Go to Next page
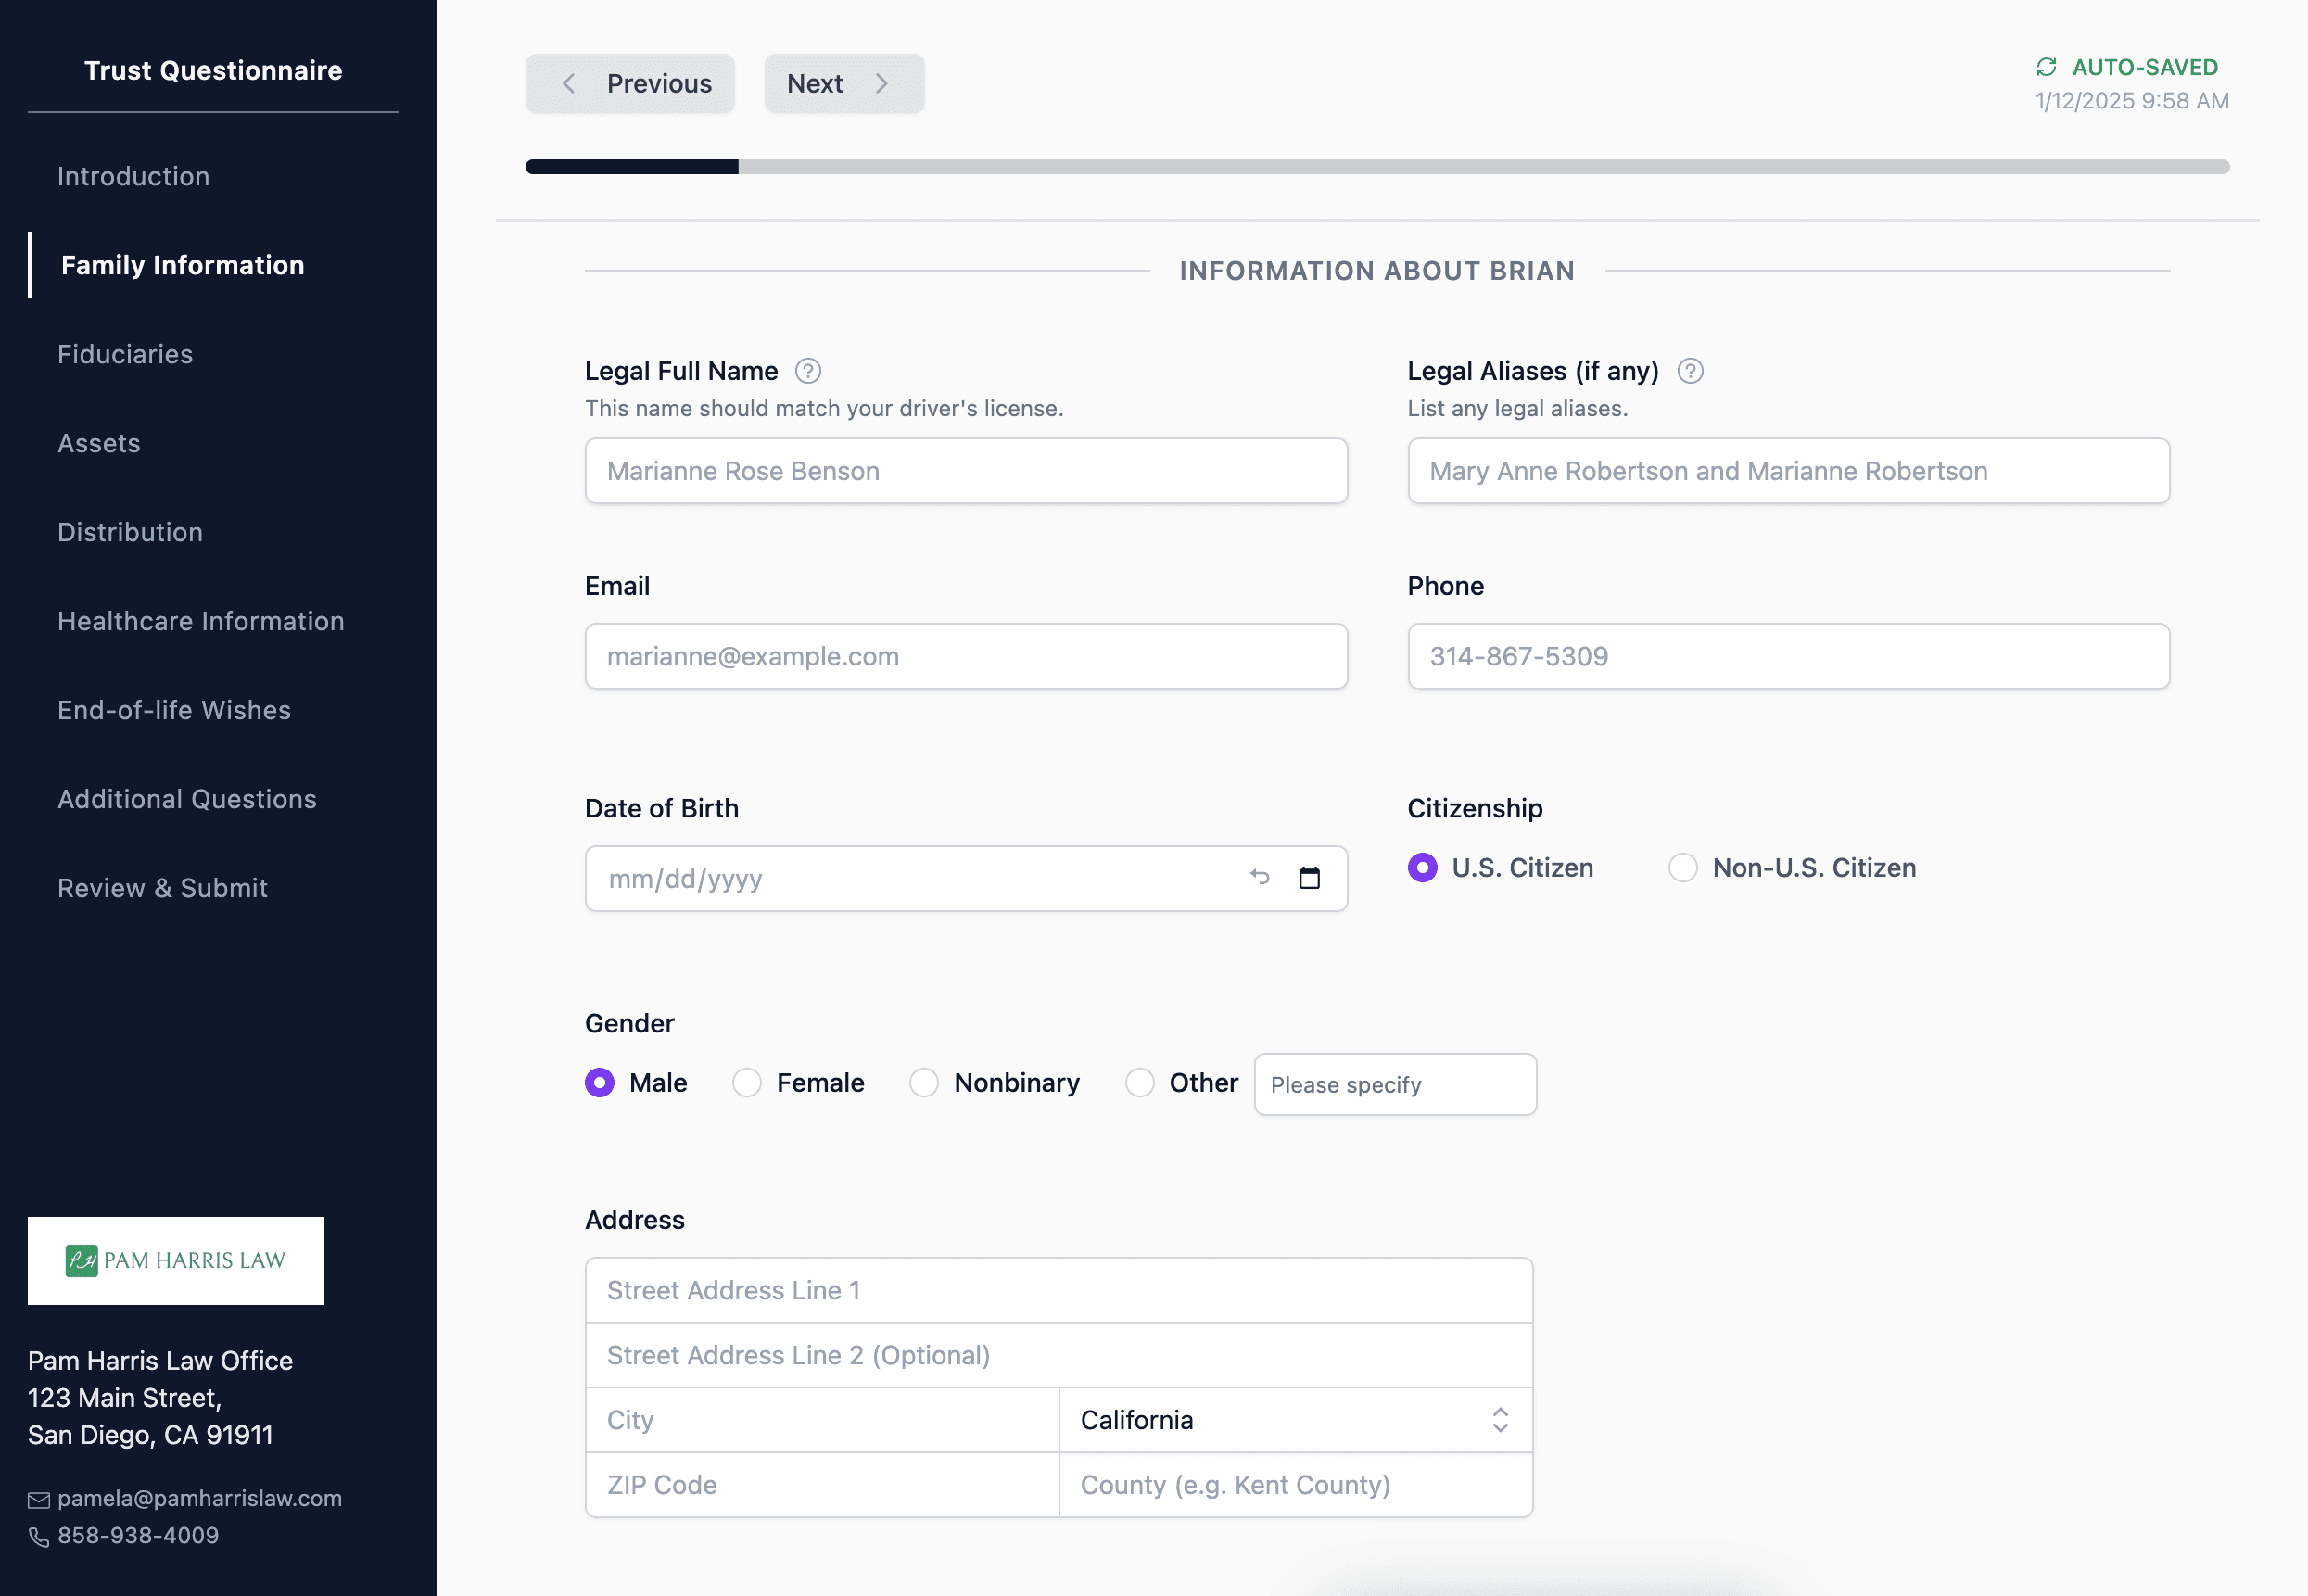Image resolution: width=2308 pixels, height=1596 pixels. (843, 84)
